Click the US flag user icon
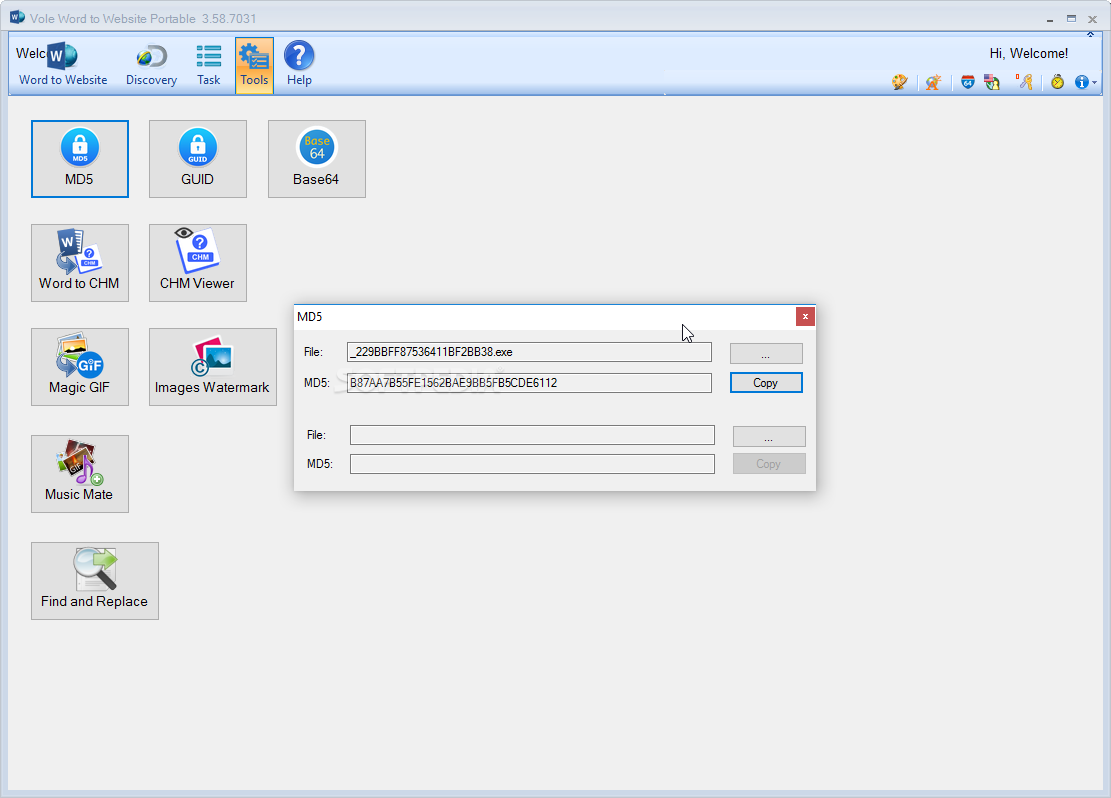This screenshot has width=1111, height=798. (x=991, y=82)
